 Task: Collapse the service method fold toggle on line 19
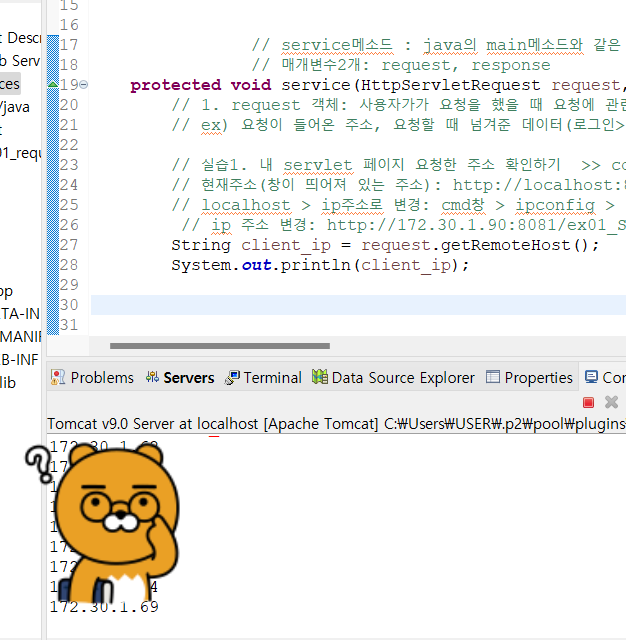(84, 84)
